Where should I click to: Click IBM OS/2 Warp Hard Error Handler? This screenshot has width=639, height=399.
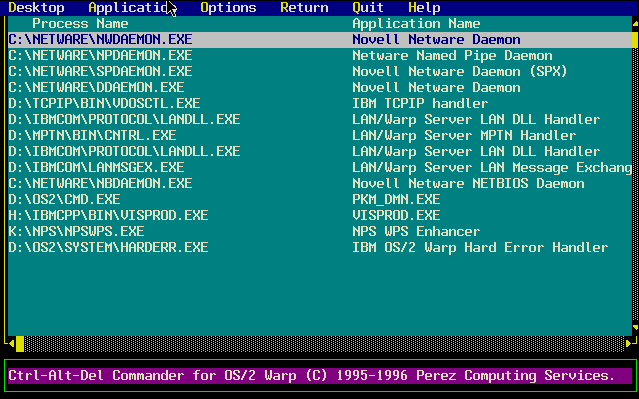tap(480, 247)
